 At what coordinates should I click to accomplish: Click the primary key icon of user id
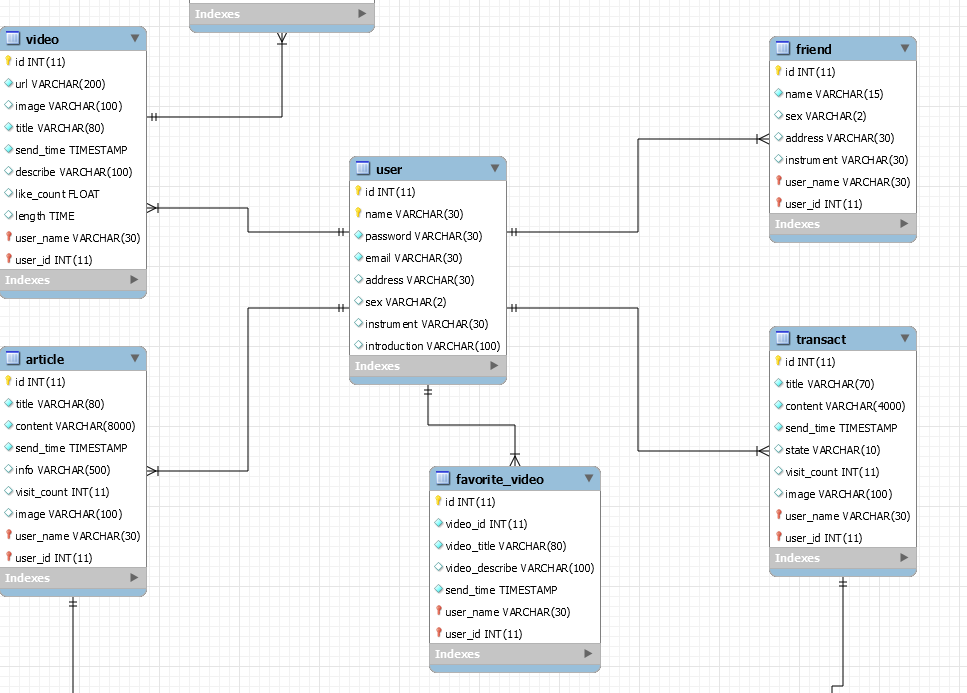[358, 191]
